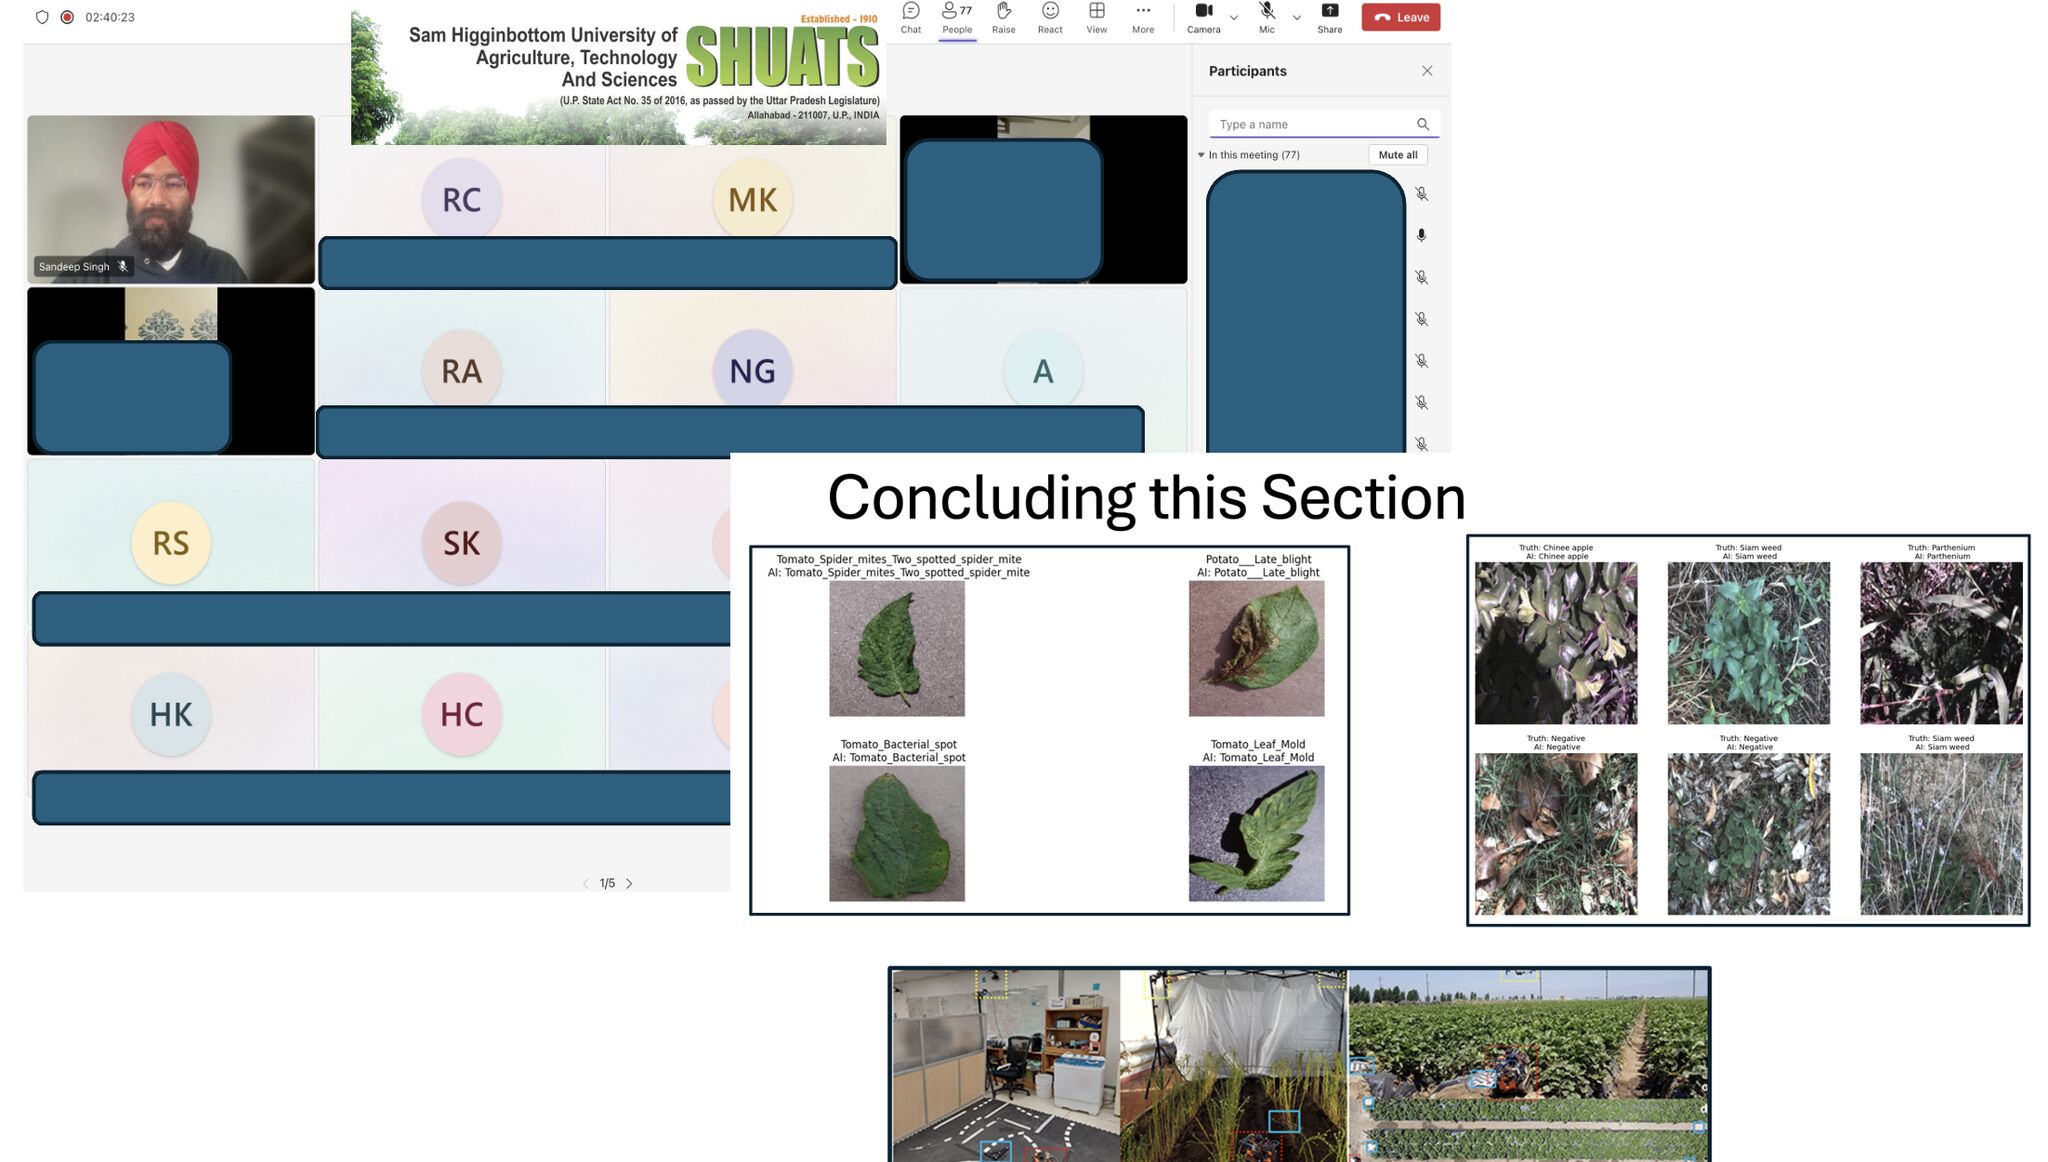The width and height of the screenshot is (2048, 1162).
Task: Click the unmuted participant's microphone icon
Action: [1421, 235]
